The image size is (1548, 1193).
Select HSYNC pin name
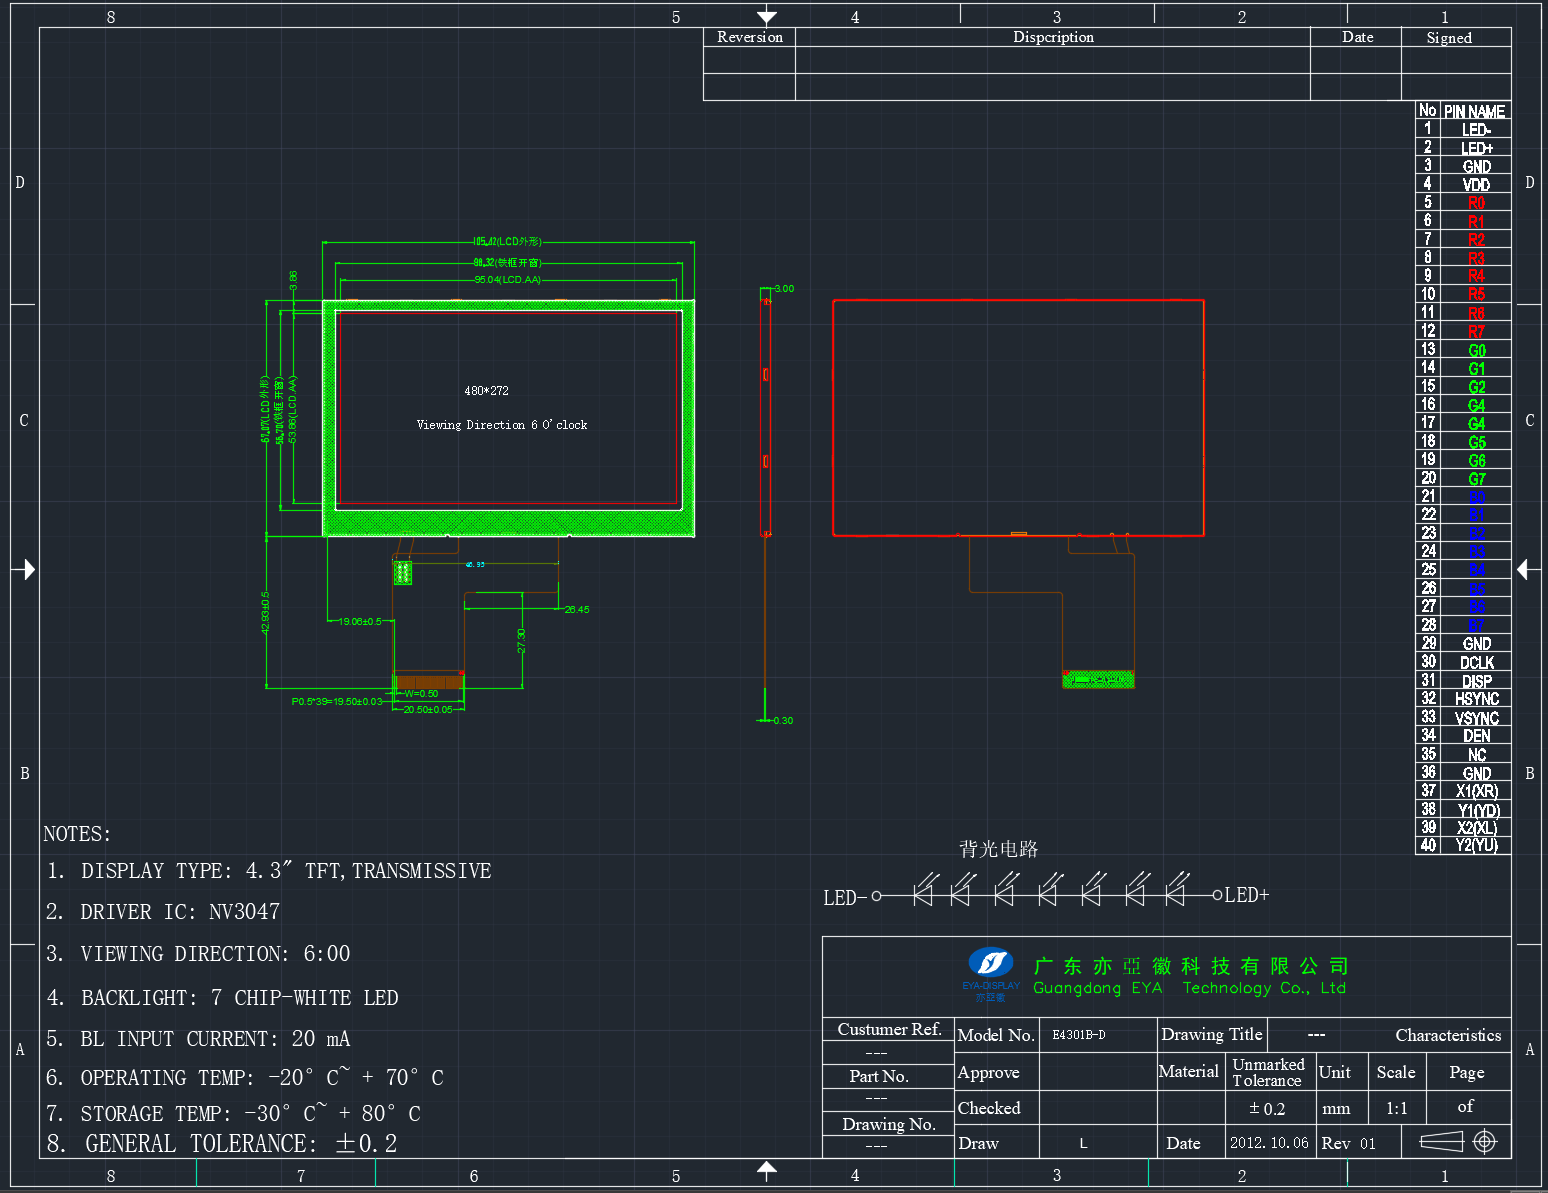coord(1476,699)
